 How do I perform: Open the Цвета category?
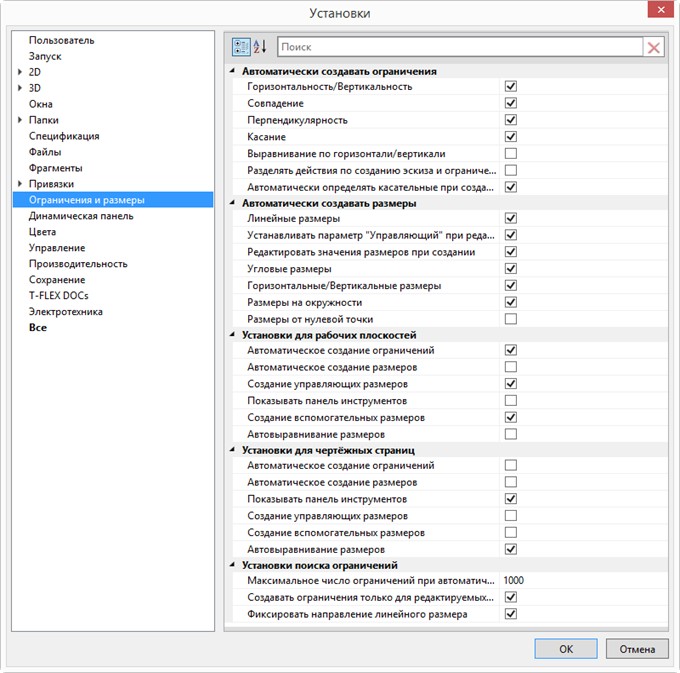42,232
